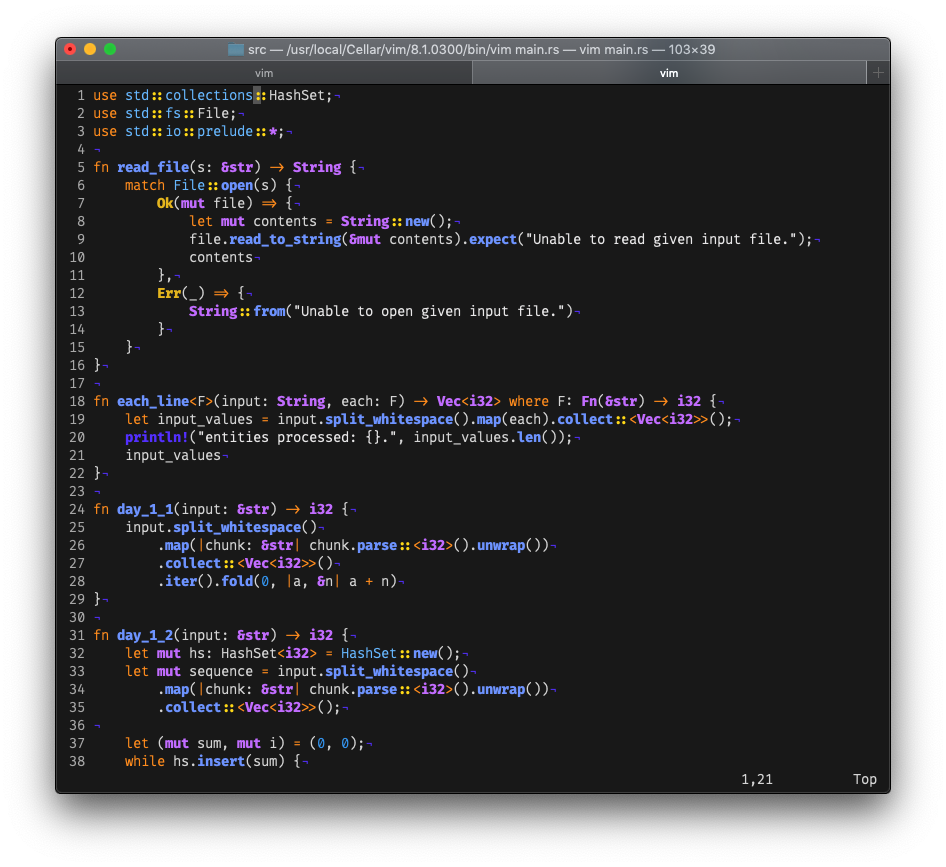Click 'expect' on line 9
The image size is (946, 867).
[493, 240]
